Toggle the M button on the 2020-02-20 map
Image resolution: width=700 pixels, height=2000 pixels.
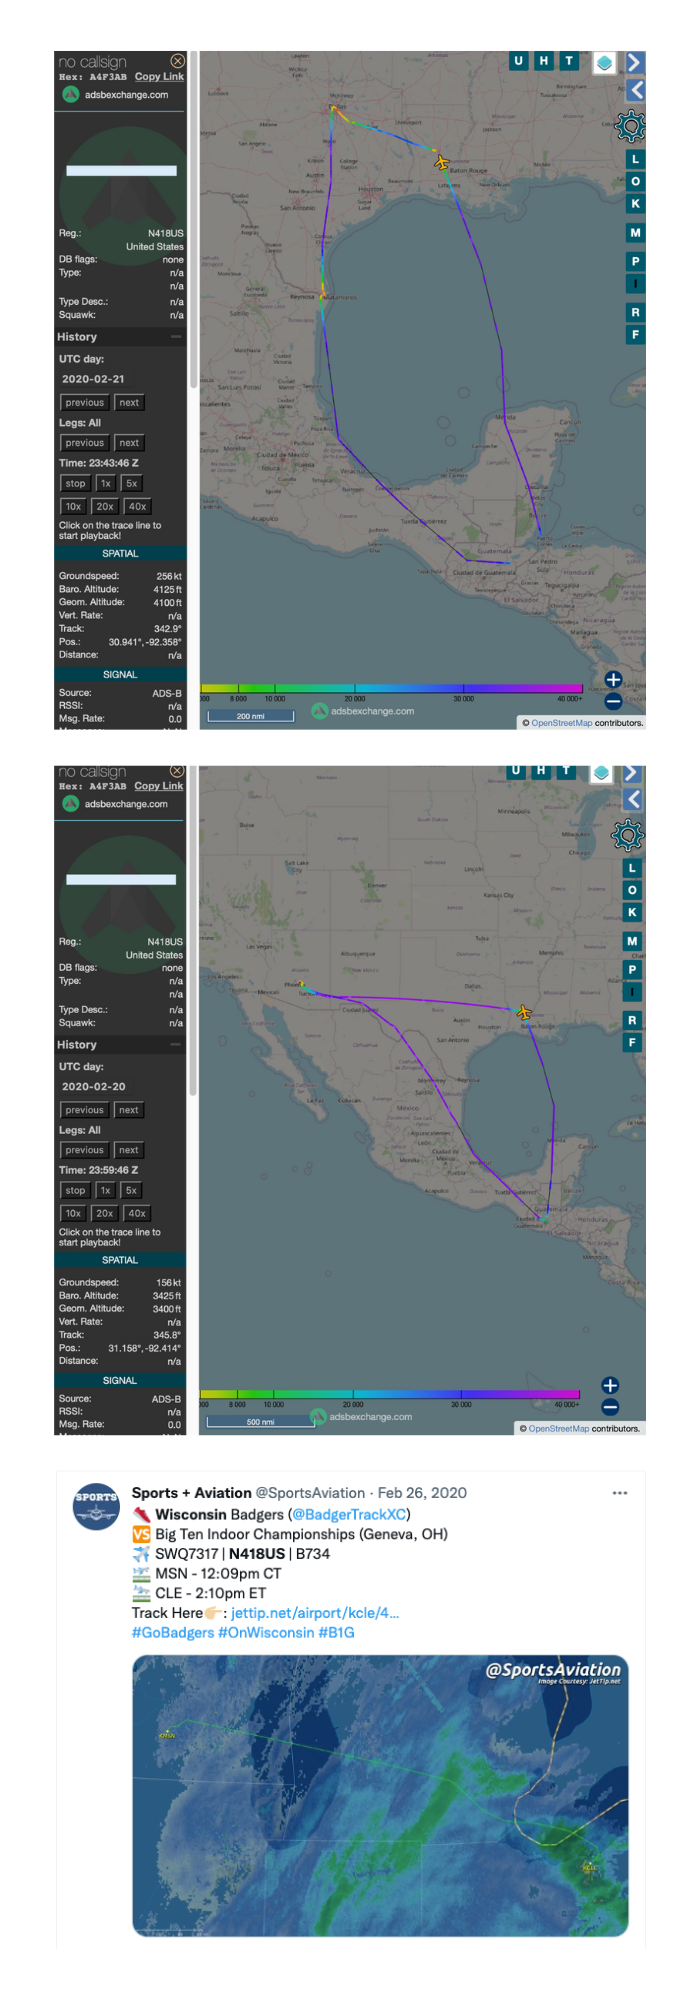(632, 941)
